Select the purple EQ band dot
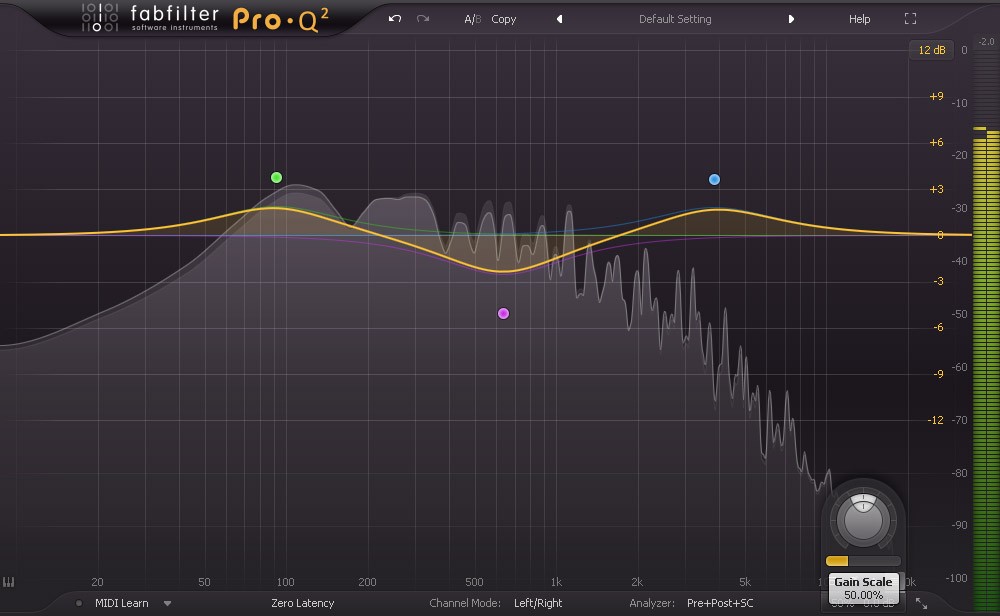 coord(503,313)
